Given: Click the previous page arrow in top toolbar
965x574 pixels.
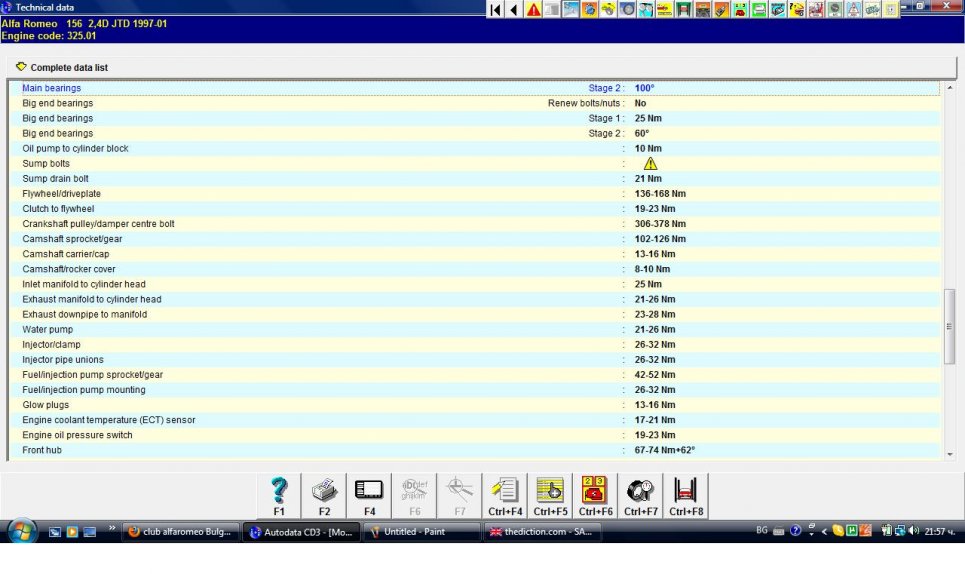Looking at the screenshot, I should point(514,10).
